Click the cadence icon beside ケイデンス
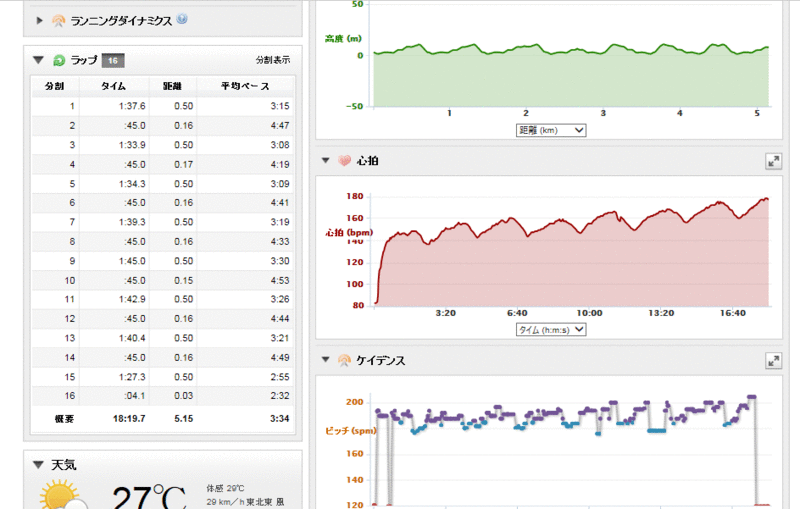 (x=344, y=360)
